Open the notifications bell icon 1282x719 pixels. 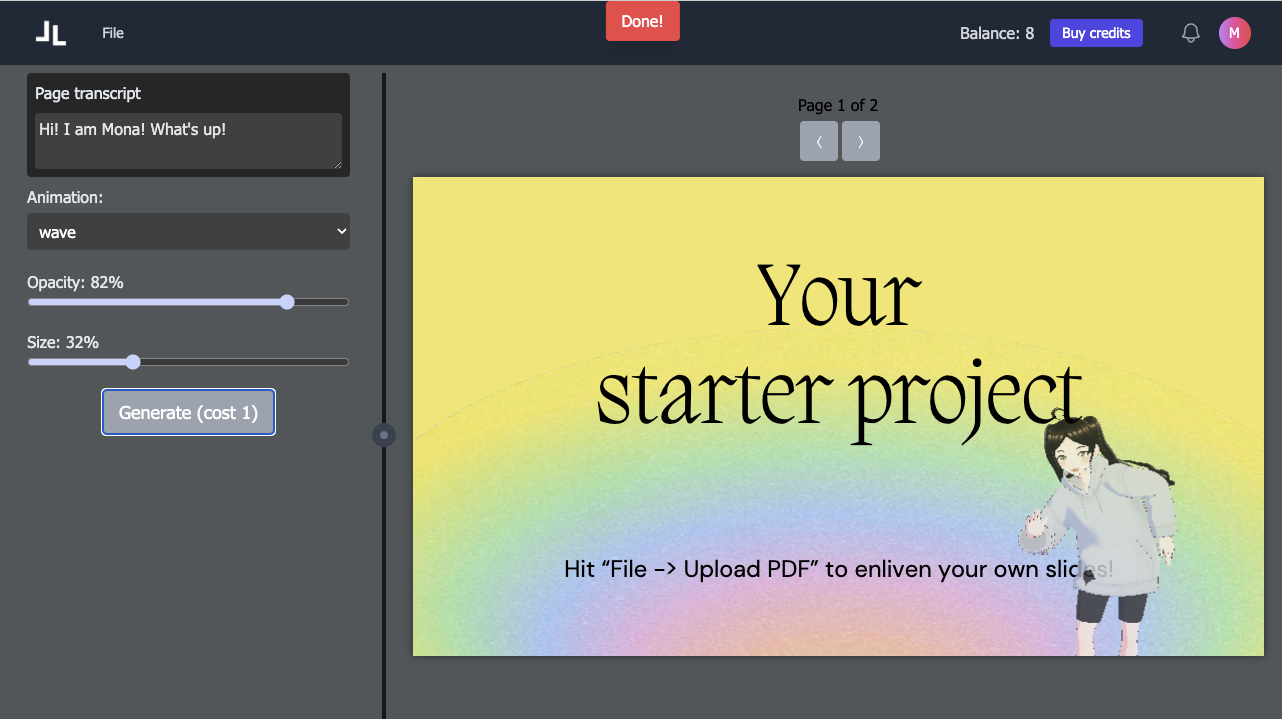pos(1190,33)
